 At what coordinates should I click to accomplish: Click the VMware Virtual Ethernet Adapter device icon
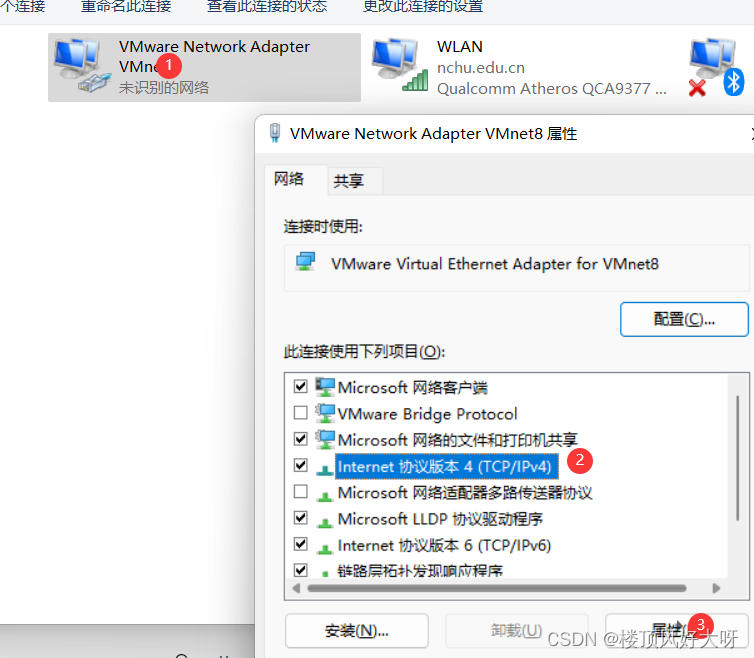[x=305, y=262]
